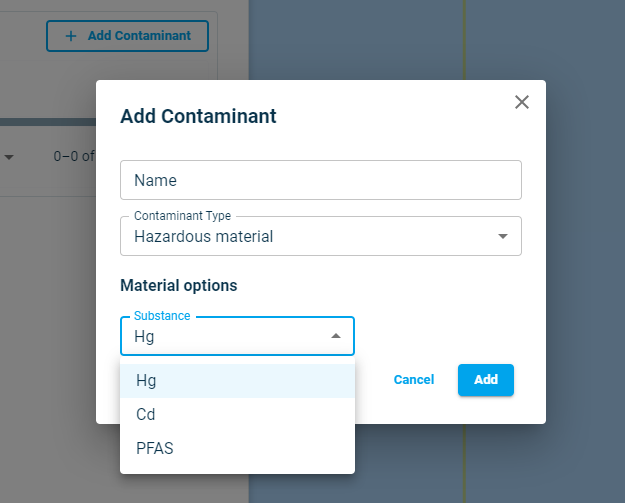Screen dimensions: 625x503
Task: Close the Add Contaminant dialog with X
Action: click(521, 102)
